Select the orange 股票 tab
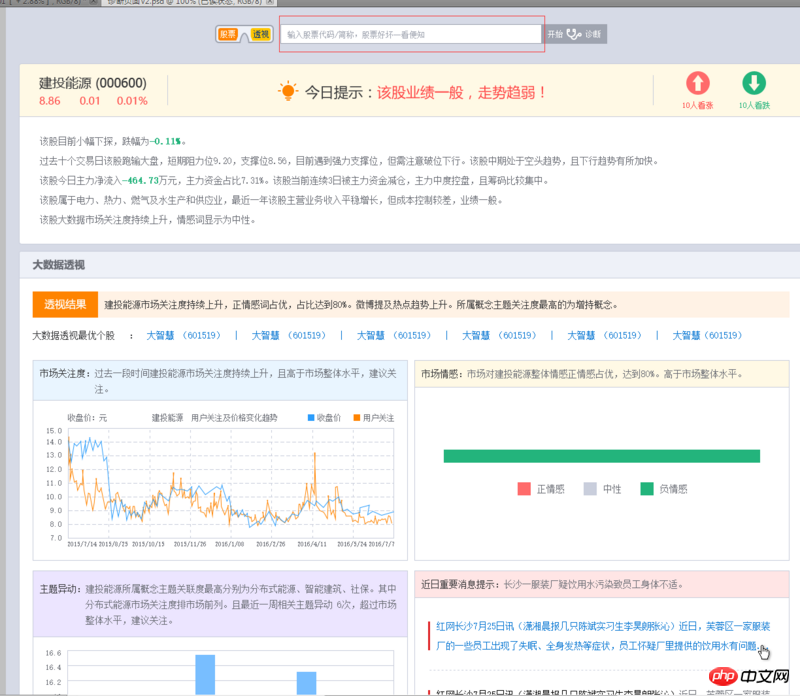Image resolution: width=800 pixels, height=696 pixels. pyautogui.click(x=228, y=34)
